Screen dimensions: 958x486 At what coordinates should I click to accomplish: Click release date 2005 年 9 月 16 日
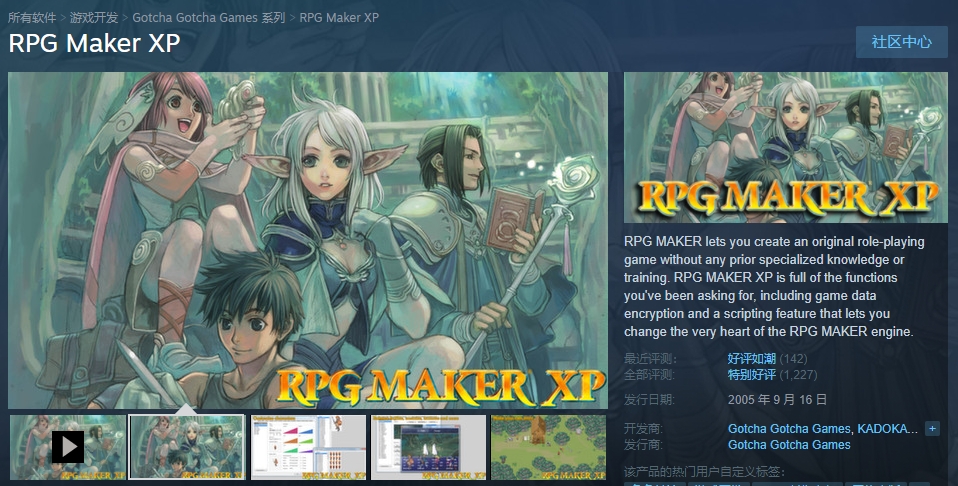777,400
